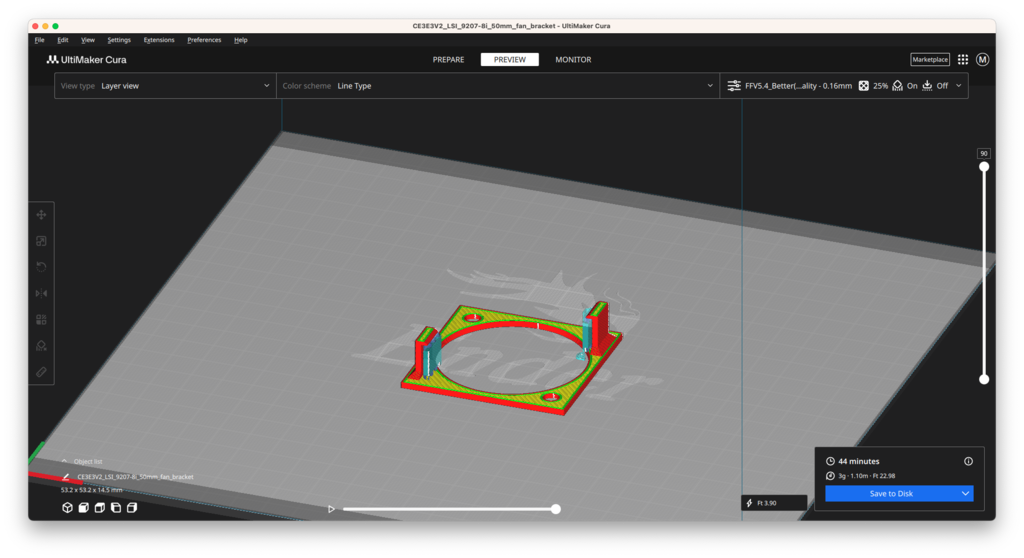Switch to the PREVIEW stage tab

509,59
